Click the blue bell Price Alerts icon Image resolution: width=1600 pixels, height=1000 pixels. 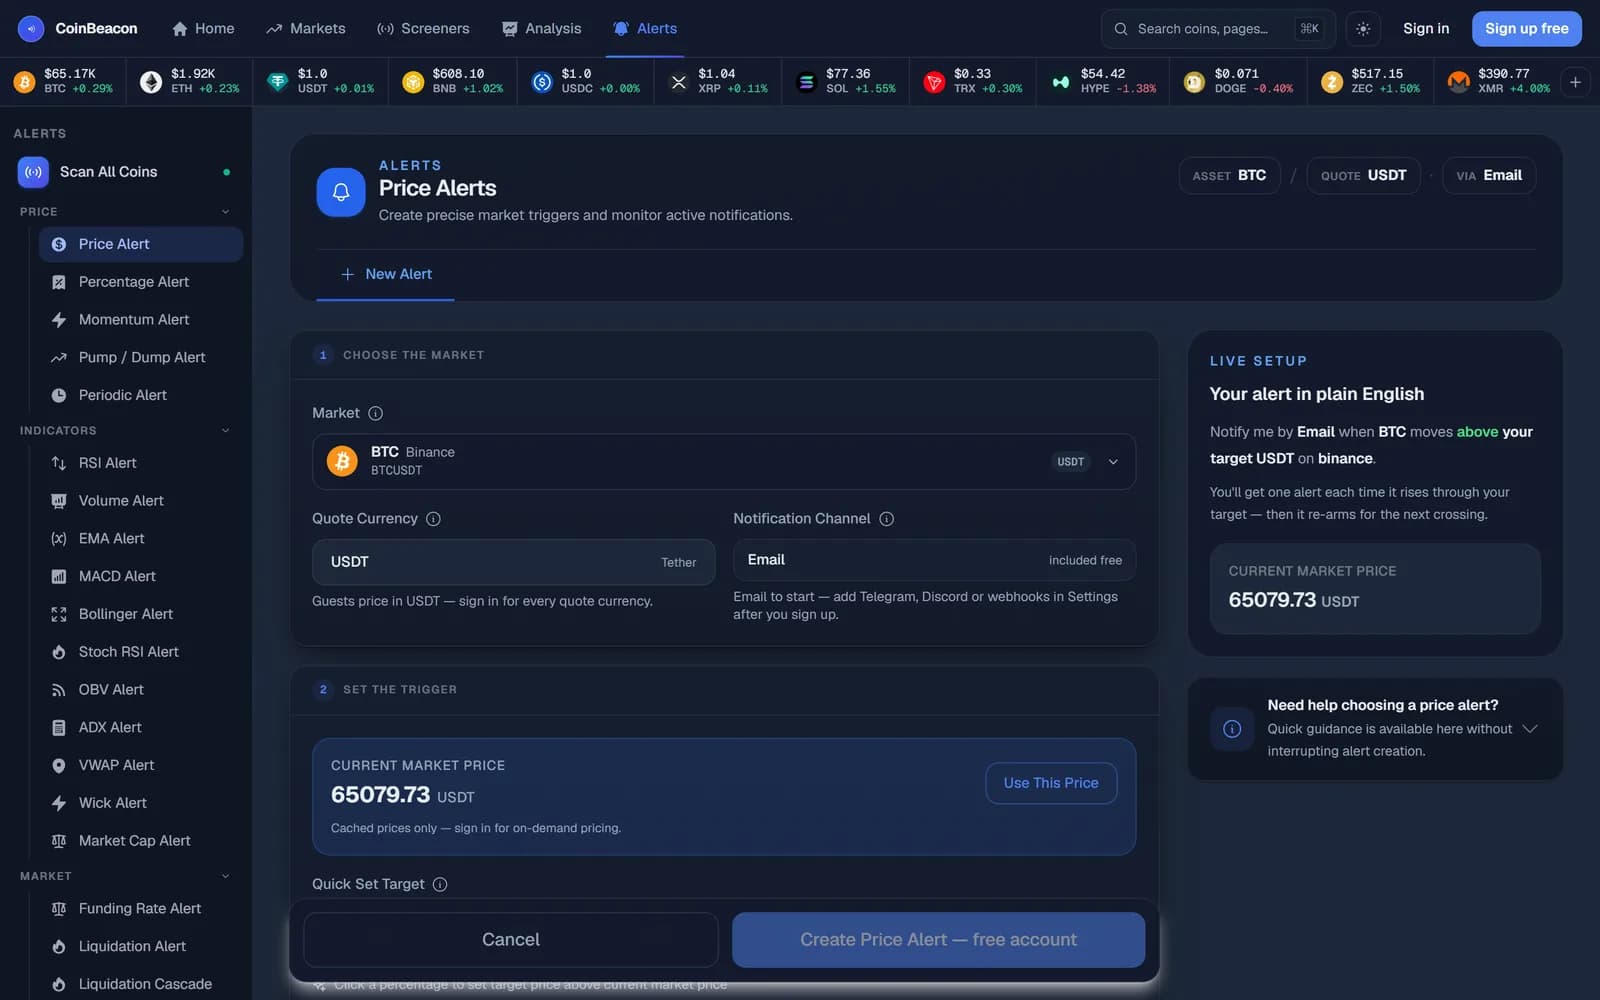341,192
